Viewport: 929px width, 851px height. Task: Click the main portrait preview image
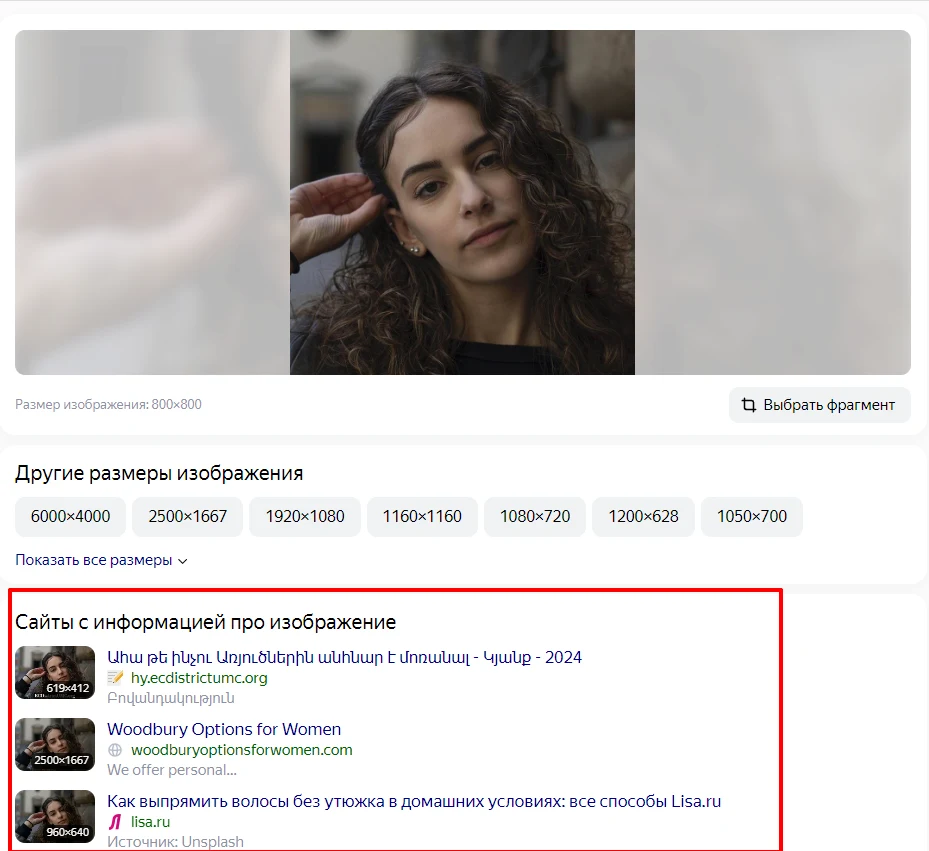click(x=462, y=203)
